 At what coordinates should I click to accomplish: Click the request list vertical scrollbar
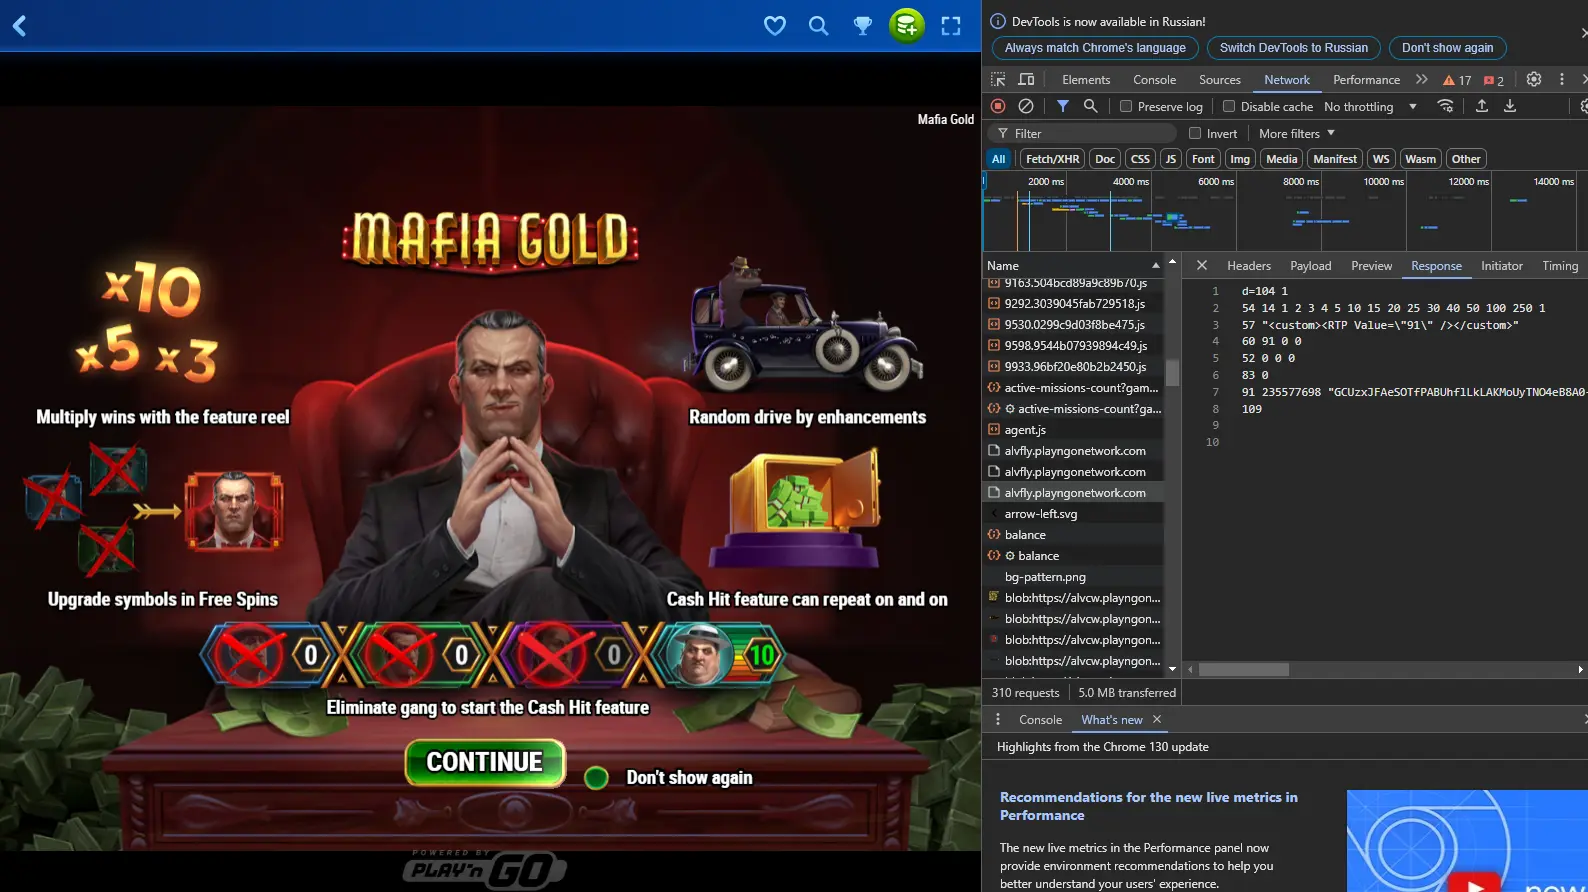(1172, 373)
